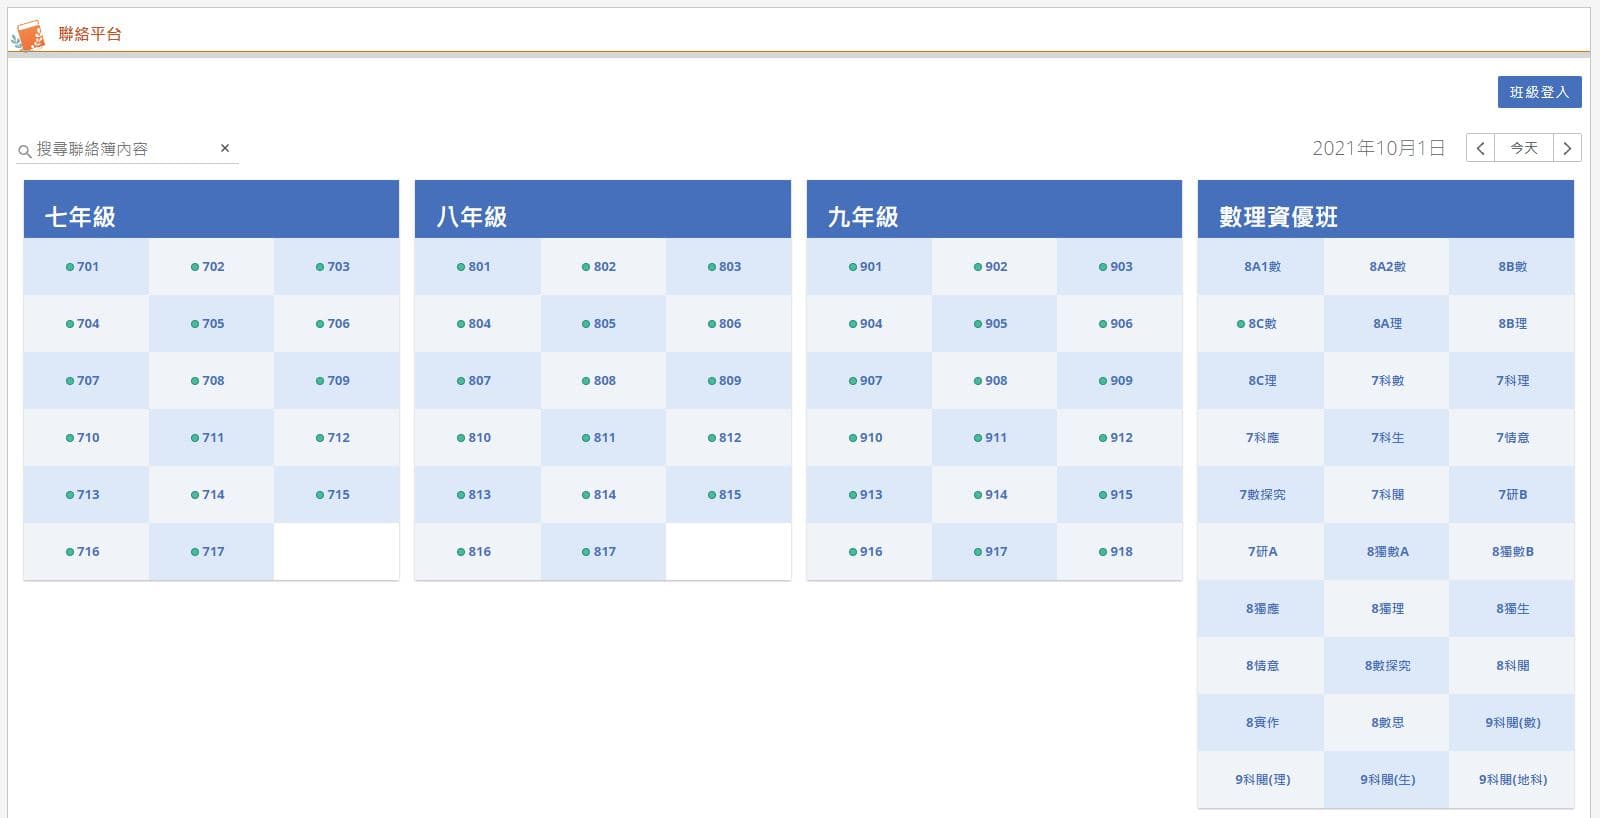This screenshot has height=818, width=1600.
Task: Jump to today using the 今天 button
Action: tap(1524, 148)
